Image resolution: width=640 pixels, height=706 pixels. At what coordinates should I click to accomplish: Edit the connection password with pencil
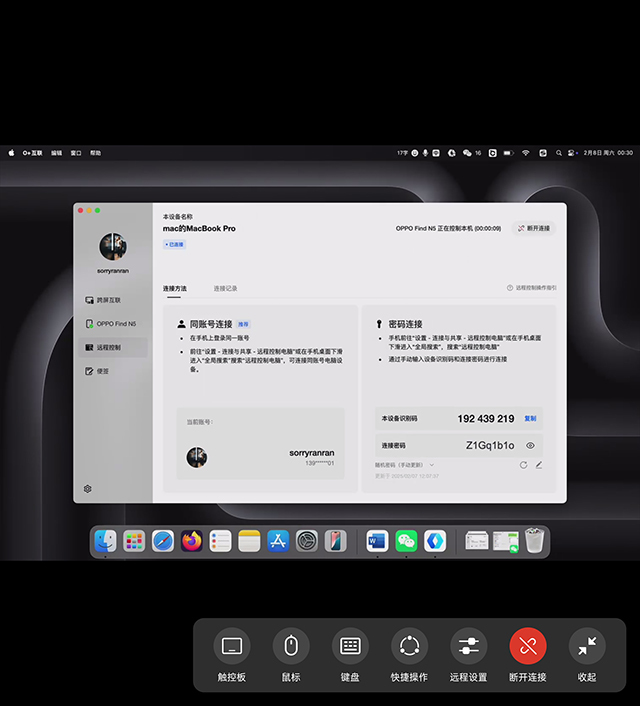pyautogui.click(x=539, y=465)
